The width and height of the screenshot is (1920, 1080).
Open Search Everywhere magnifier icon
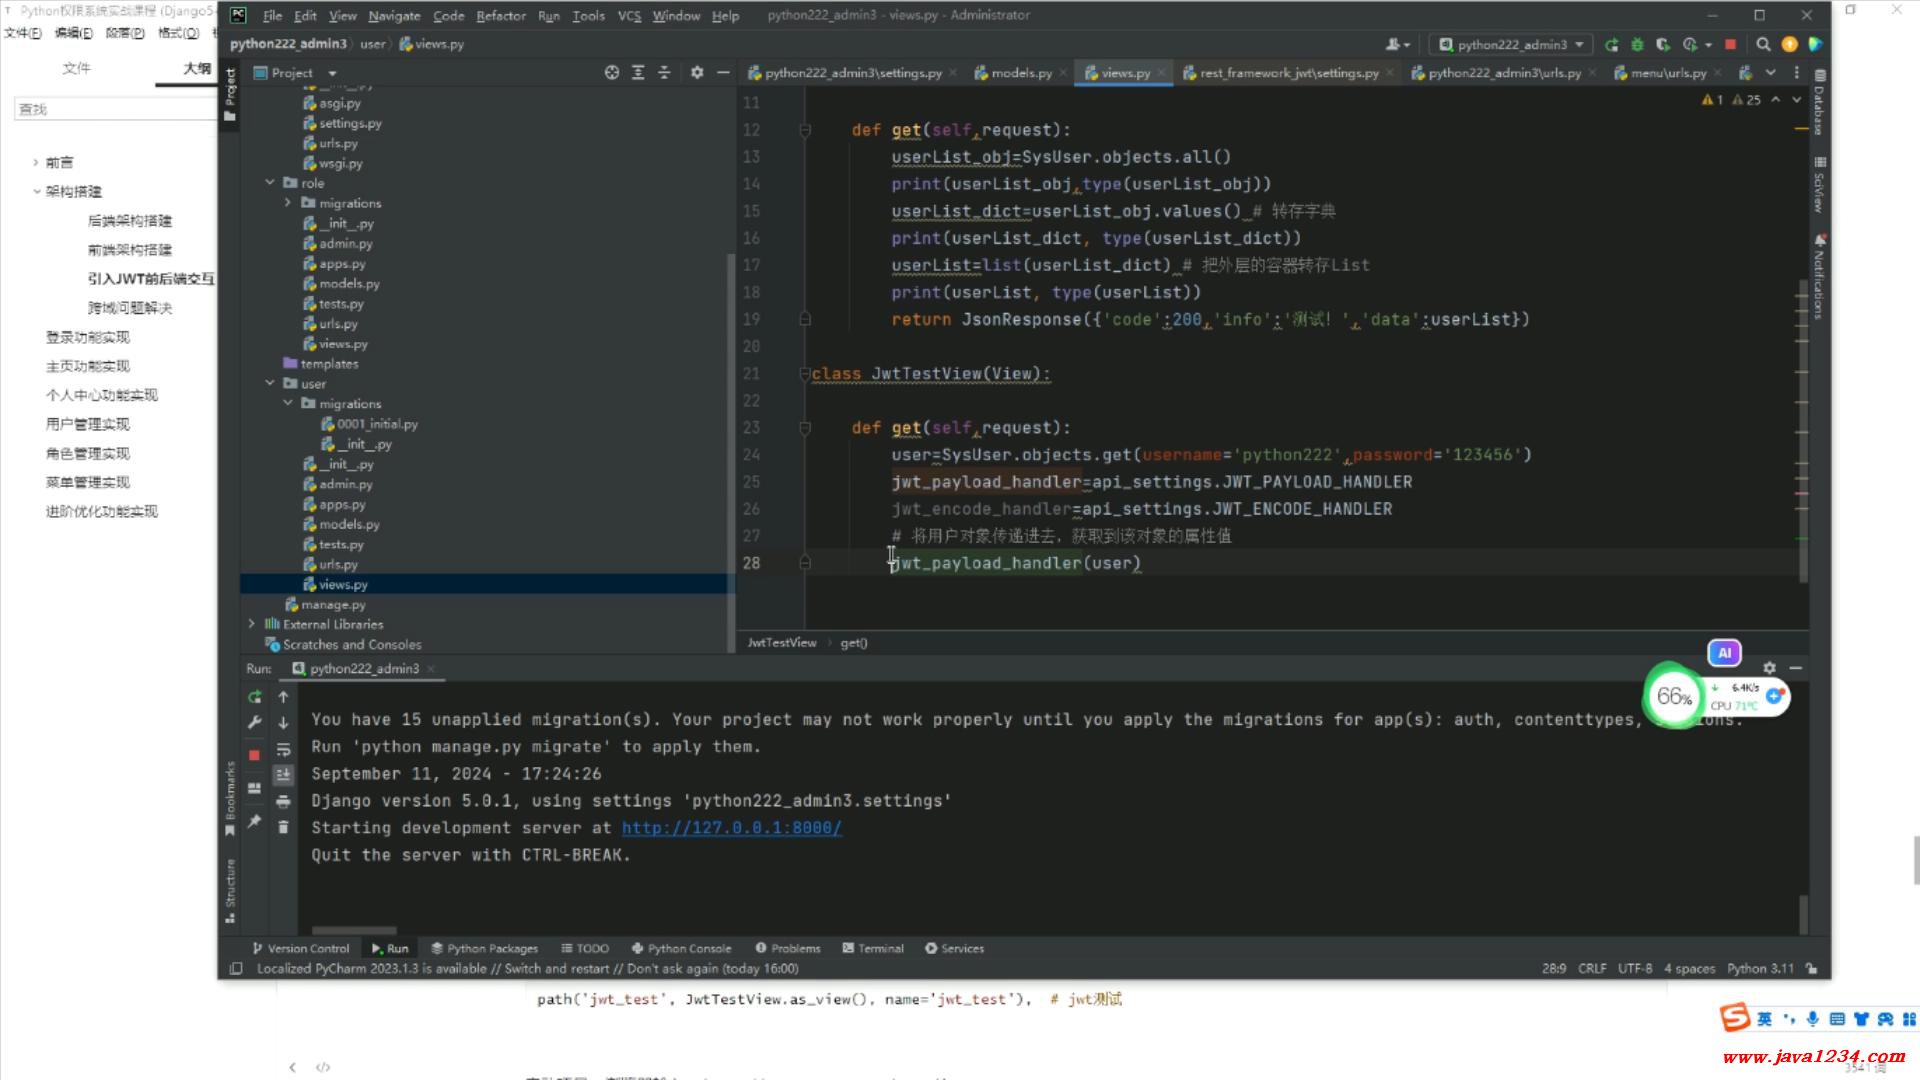click(x=1763, y=44)
